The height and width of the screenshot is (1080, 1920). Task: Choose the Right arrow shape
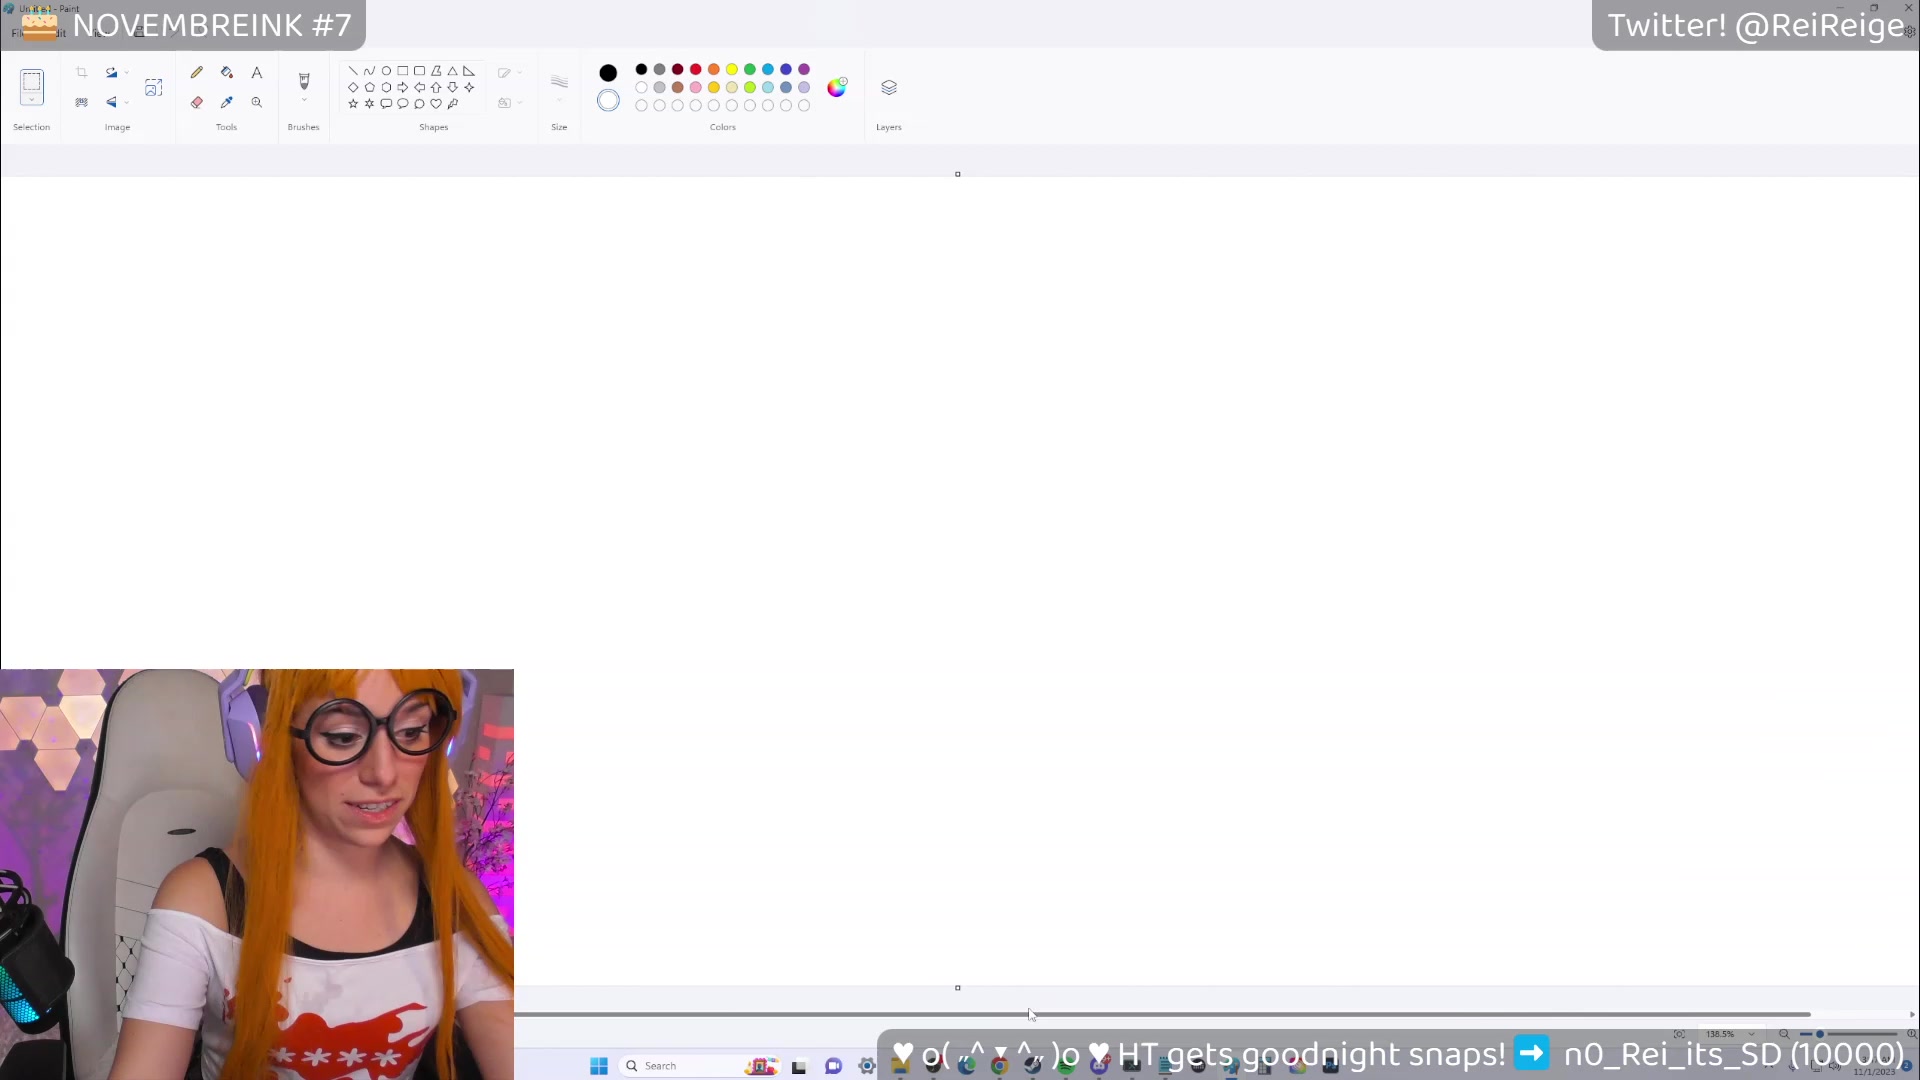point(403,87)
